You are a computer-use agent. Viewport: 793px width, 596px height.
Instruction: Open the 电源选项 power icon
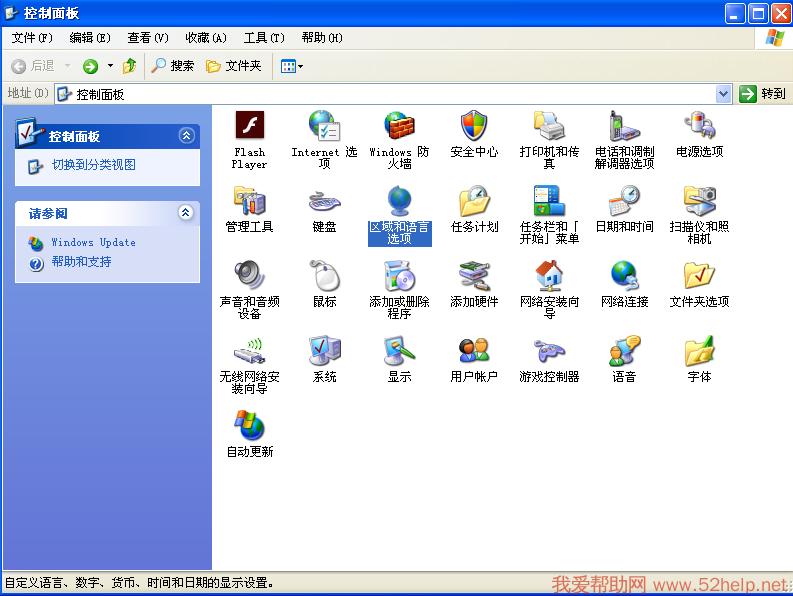click(699, 126)
